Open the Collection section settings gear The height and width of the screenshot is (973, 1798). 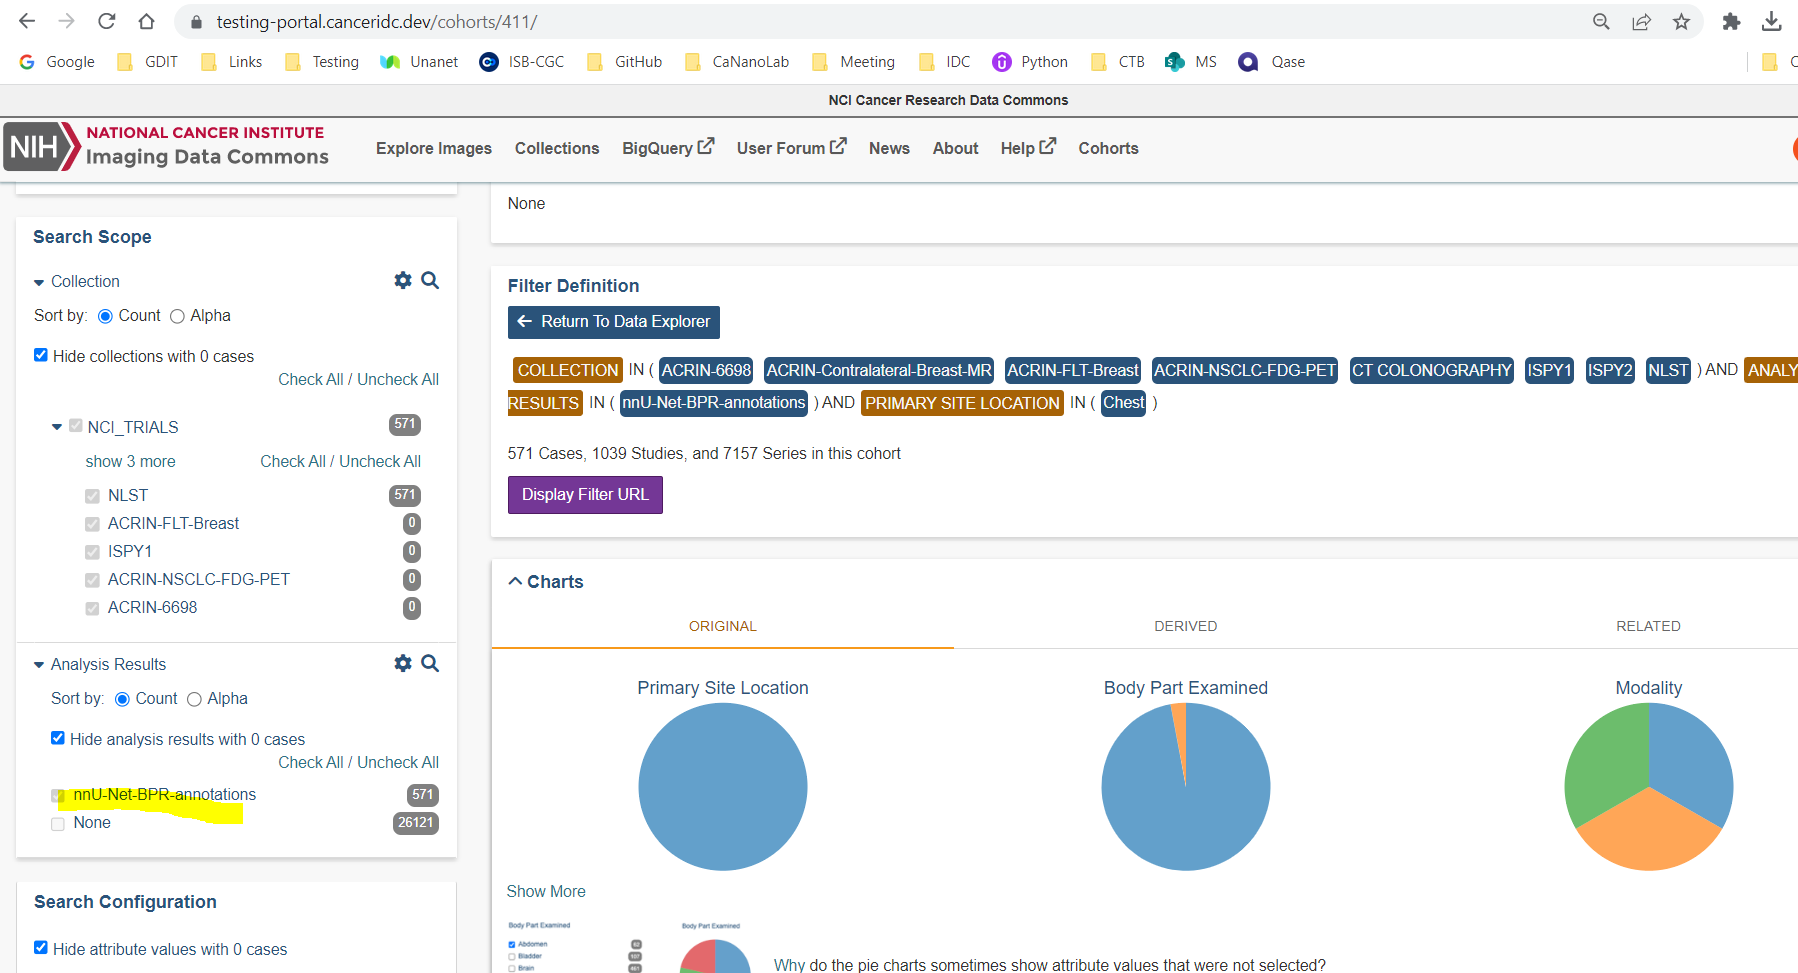click(403, 281)
